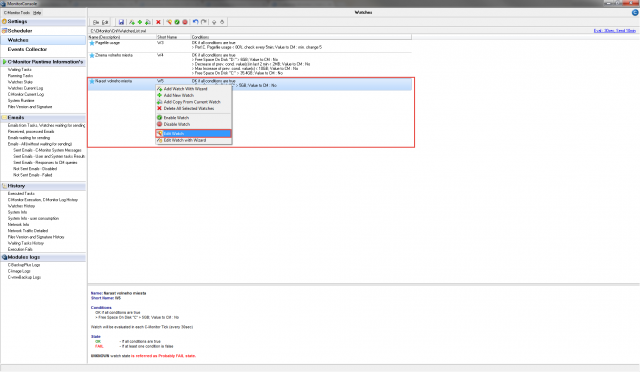
Task: Click the star icon of the selected W5 watch
Action: (92, 81)
